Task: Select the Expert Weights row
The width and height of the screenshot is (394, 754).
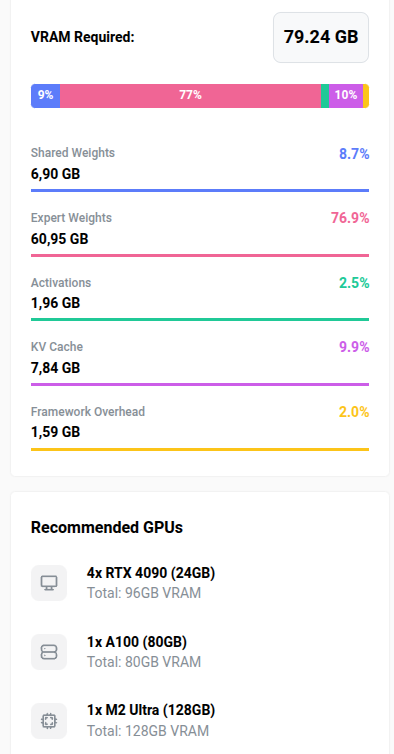Action: pyautogui.click(x=200, y=233)
